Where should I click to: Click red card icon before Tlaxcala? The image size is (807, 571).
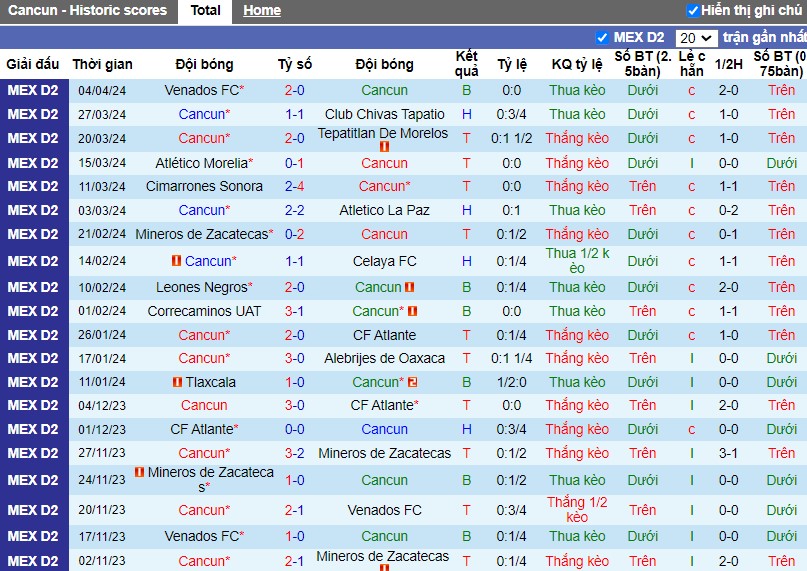tap(177, 382)
